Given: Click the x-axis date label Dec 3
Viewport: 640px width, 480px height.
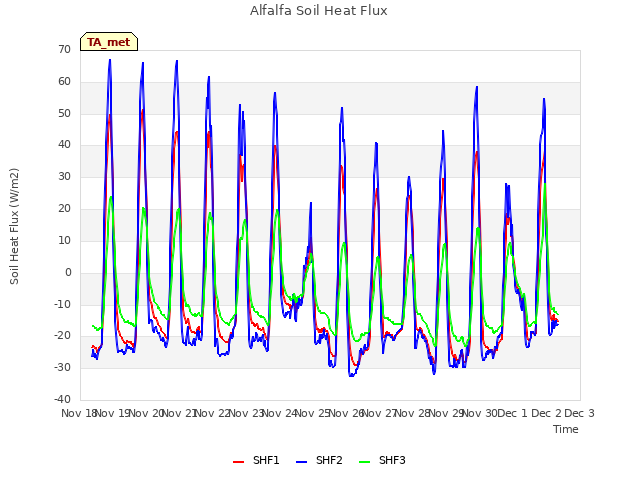Looking at the screenshot, I should [579, 413].
